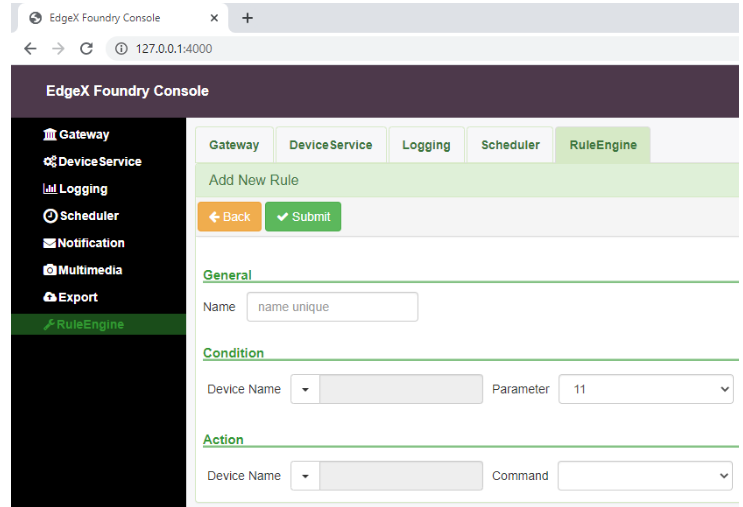Click the Gateway bank icon in sidebar
743x507 pixels.
(x=50, y=135)
